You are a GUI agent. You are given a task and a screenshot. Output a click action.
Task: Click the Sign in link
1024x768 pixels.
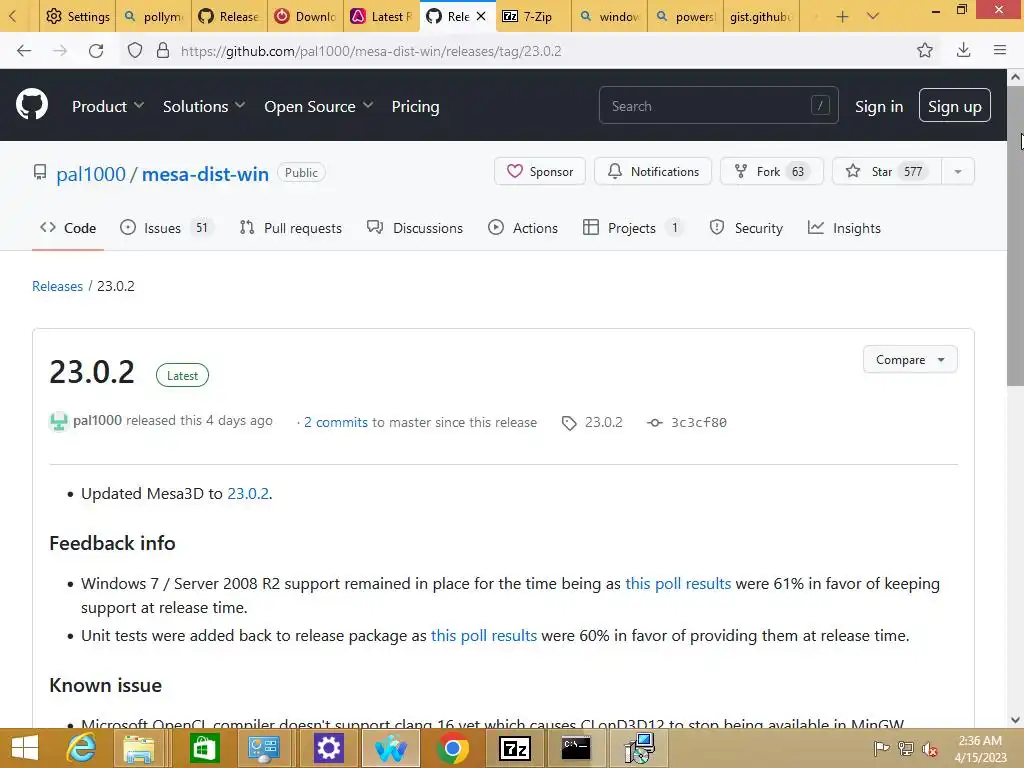[x=879, y=106]
